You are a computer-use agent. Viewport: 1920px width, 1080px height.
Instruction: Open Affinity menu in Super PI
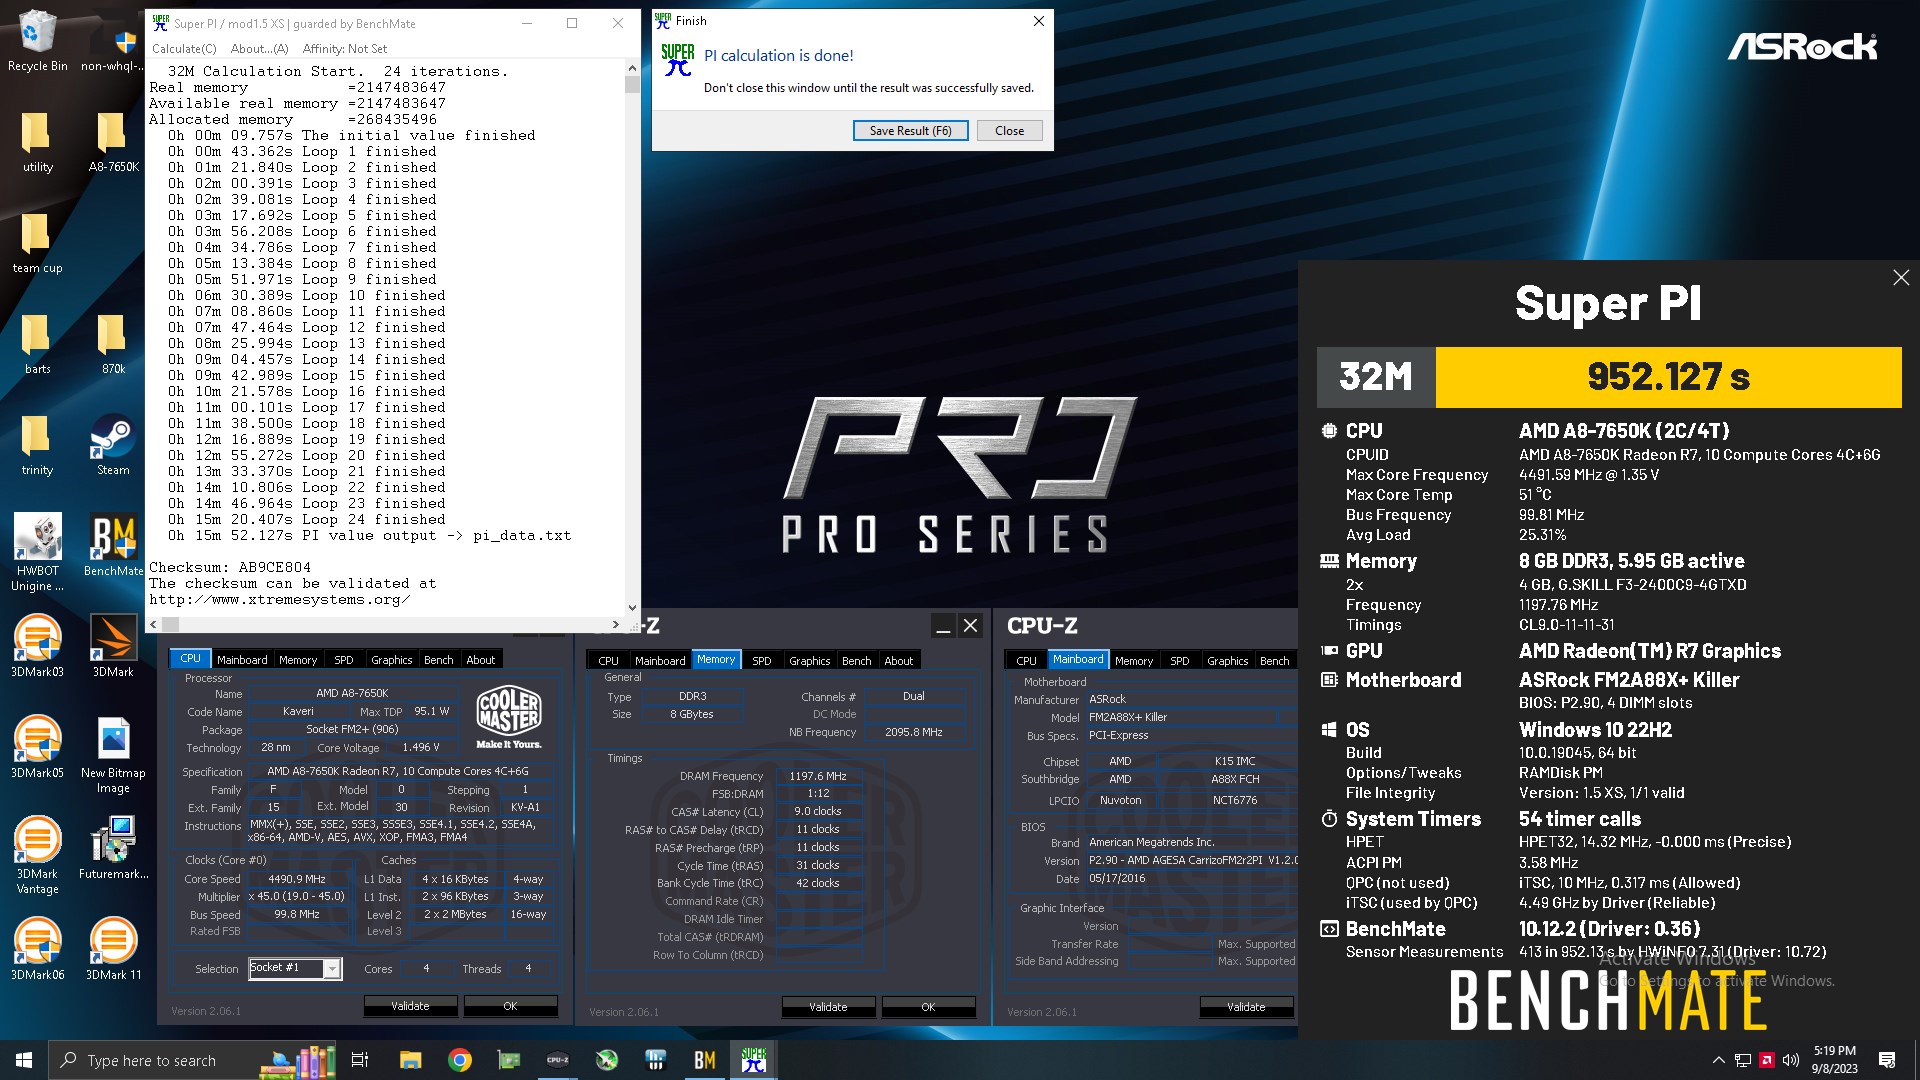click(x=345, y=48)
